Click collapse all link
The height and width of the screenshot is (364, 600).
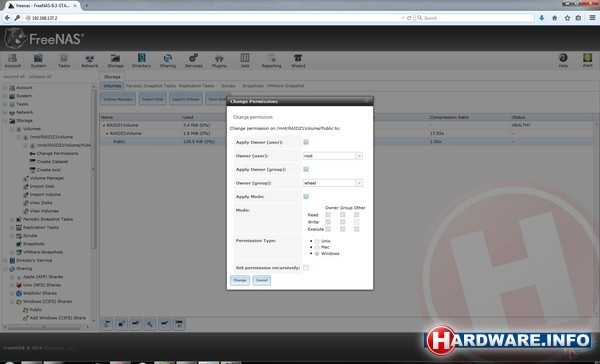click(x=40, y=77)
